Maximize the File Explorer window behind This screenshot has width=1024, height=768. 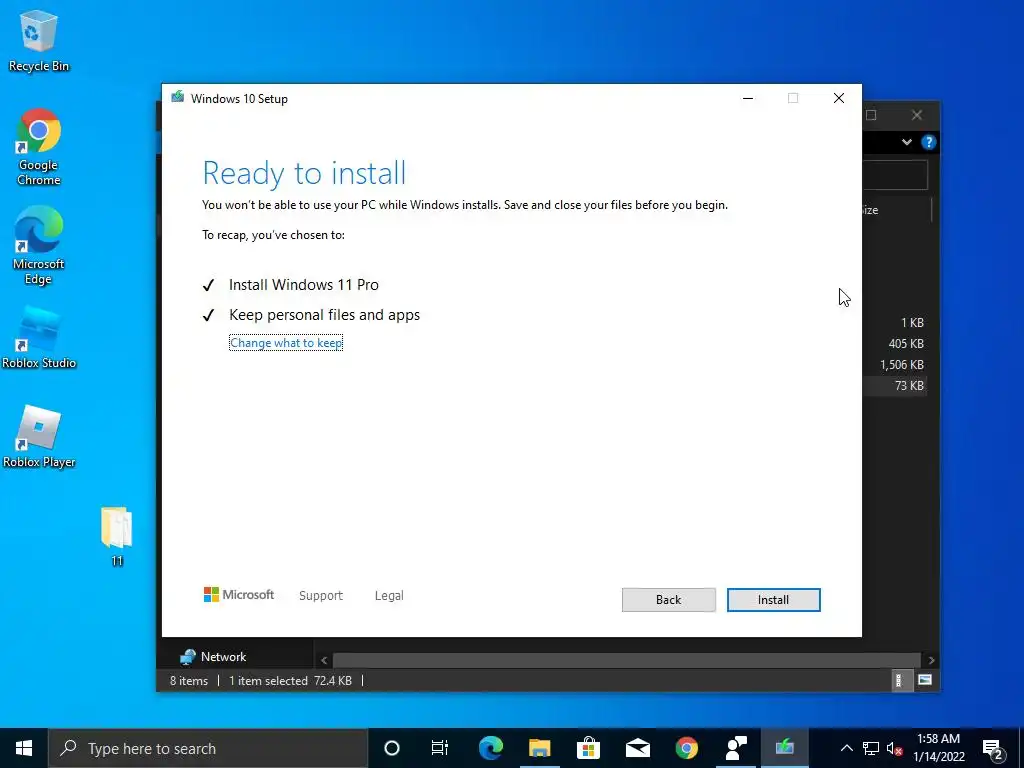(871, 115)
